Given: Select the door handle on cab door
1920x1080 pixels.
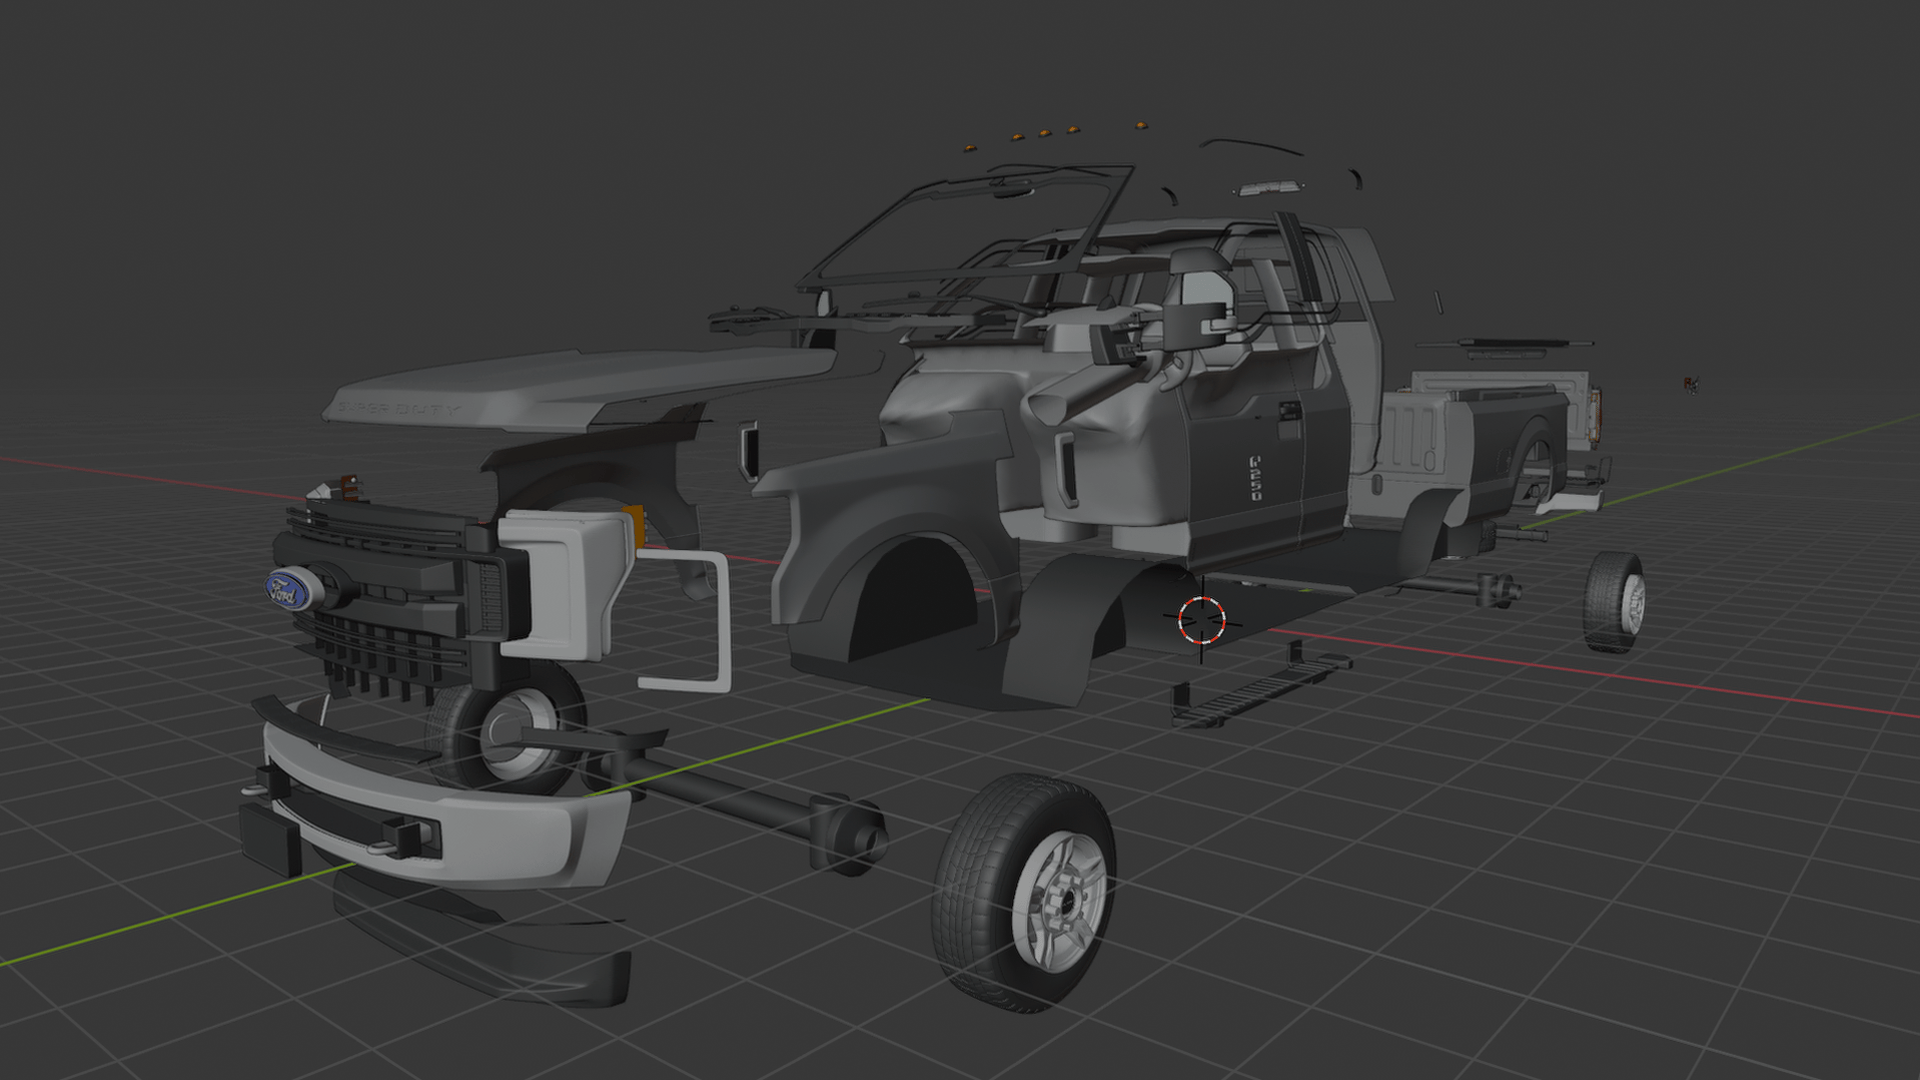Looking at the screenshot, I should pyautogui.click(x=1289, y=410).
